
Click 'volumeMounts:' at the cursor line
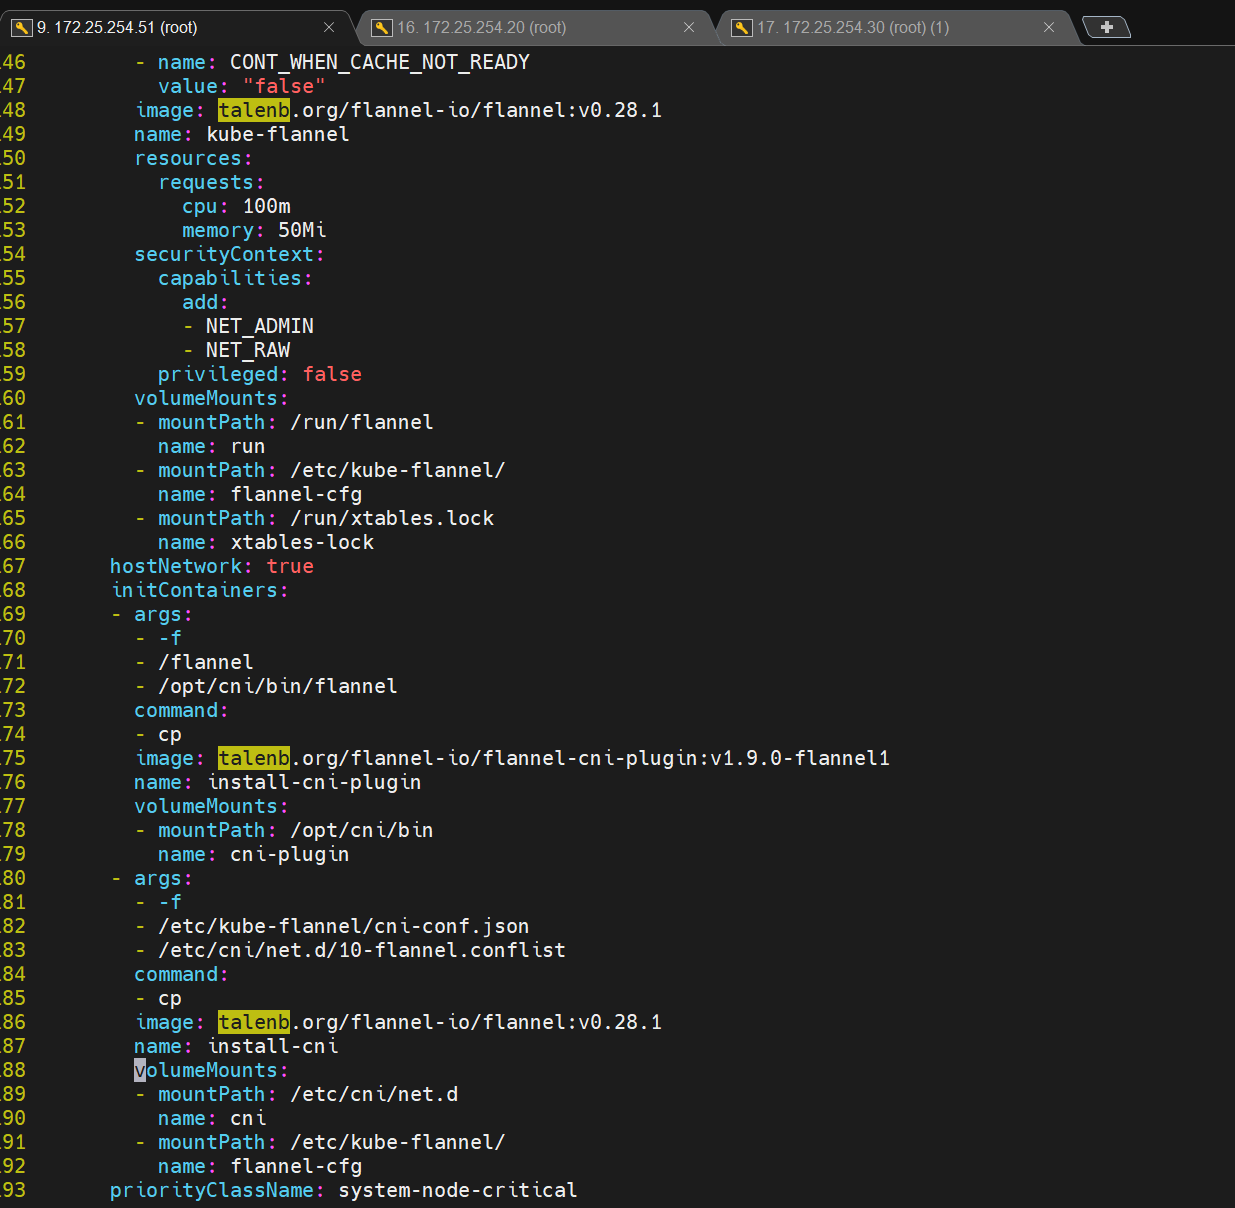point(212,1070)
